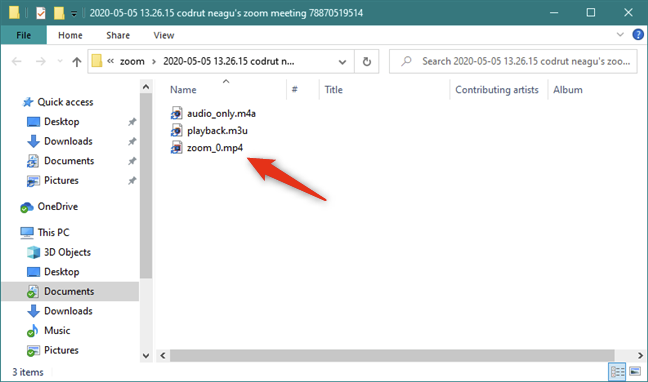Image resolution: width=648 pixels, height=382 pixels.
Task: Click the horizontal scrollbar thumb in file list
Action: pyautogui.click(x=392, y=356)
